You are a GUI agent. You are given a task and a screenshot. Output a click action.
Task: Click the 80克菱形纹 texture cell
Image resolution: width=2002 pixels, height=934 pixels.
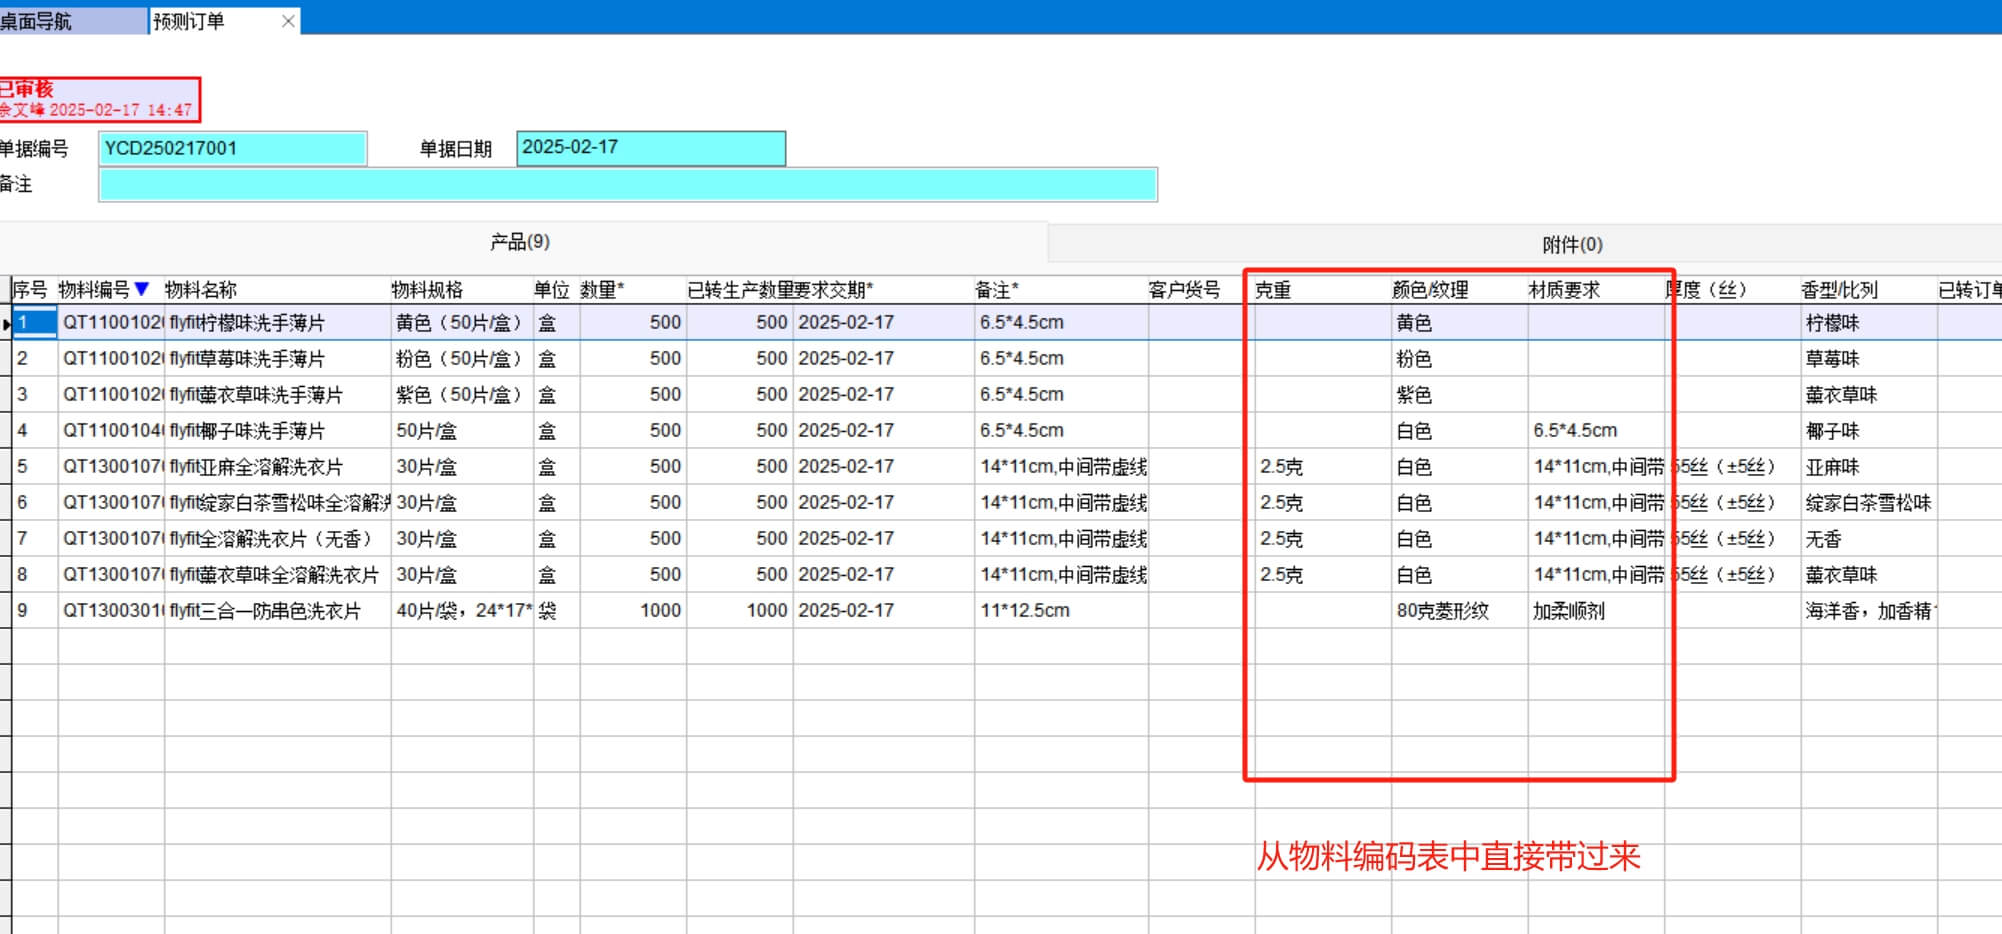point(1443,611)
